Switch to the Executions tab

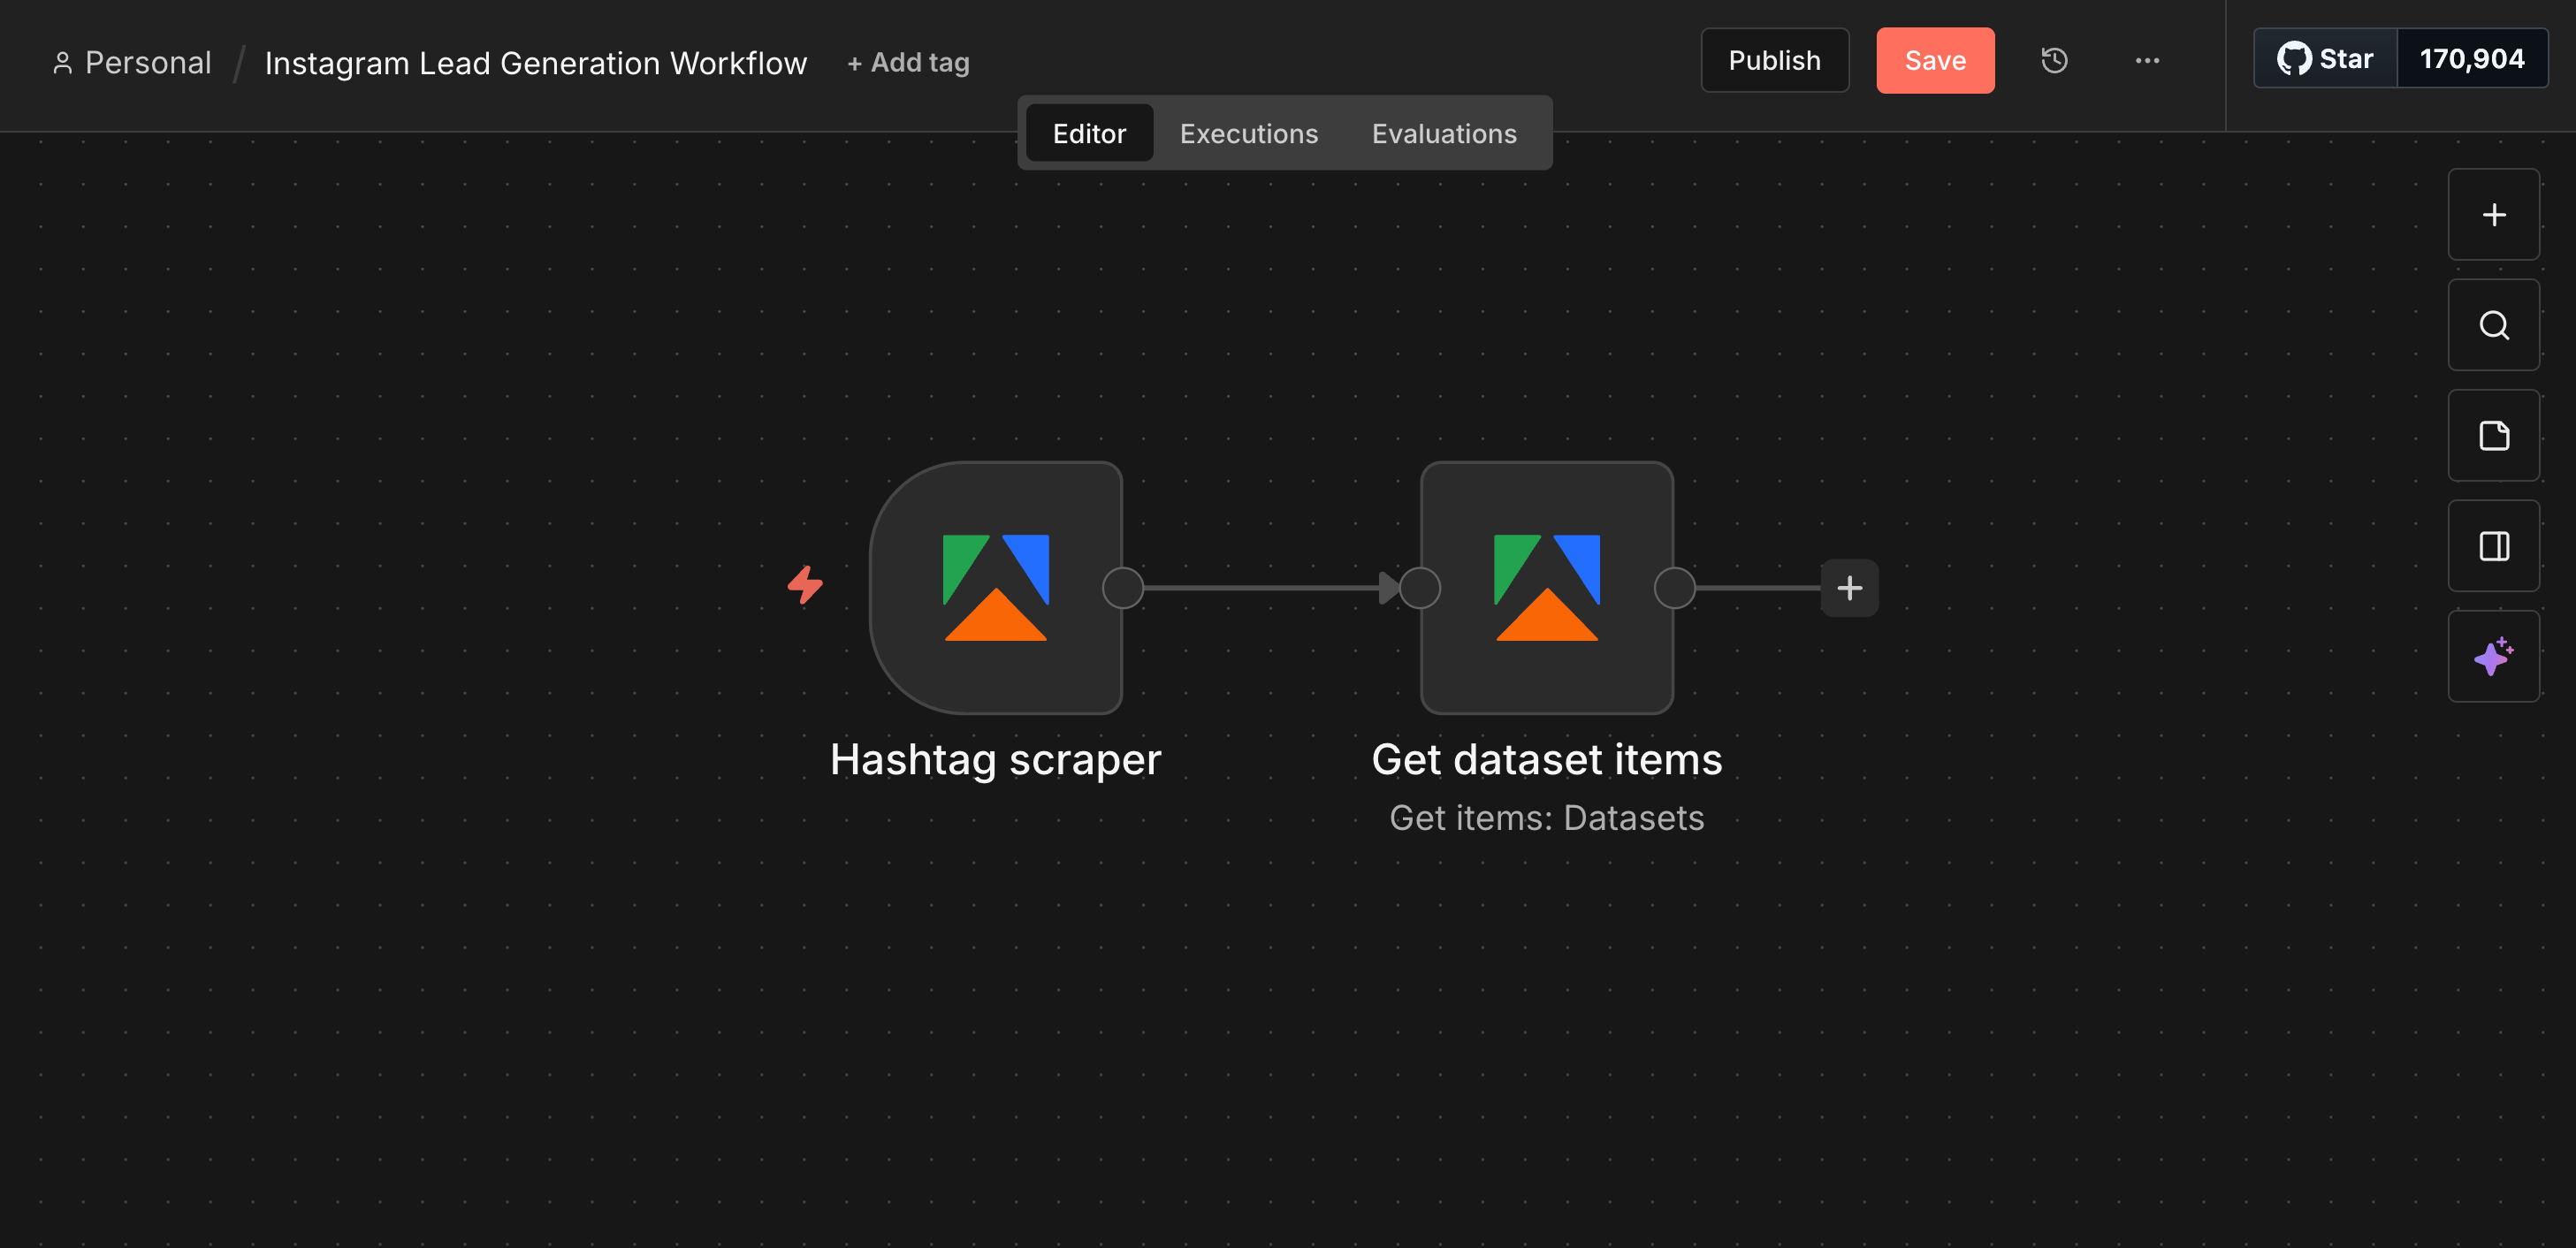click(x=1249, y=132)
